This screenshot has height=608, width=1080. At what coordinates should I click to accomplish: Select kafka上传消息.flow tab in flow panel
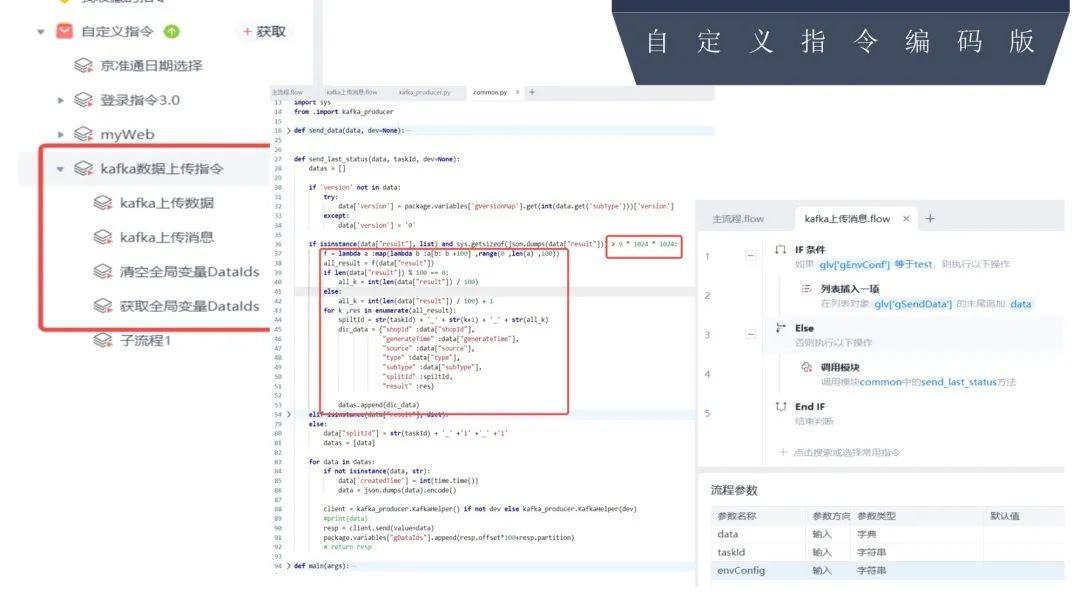(847, 219)
